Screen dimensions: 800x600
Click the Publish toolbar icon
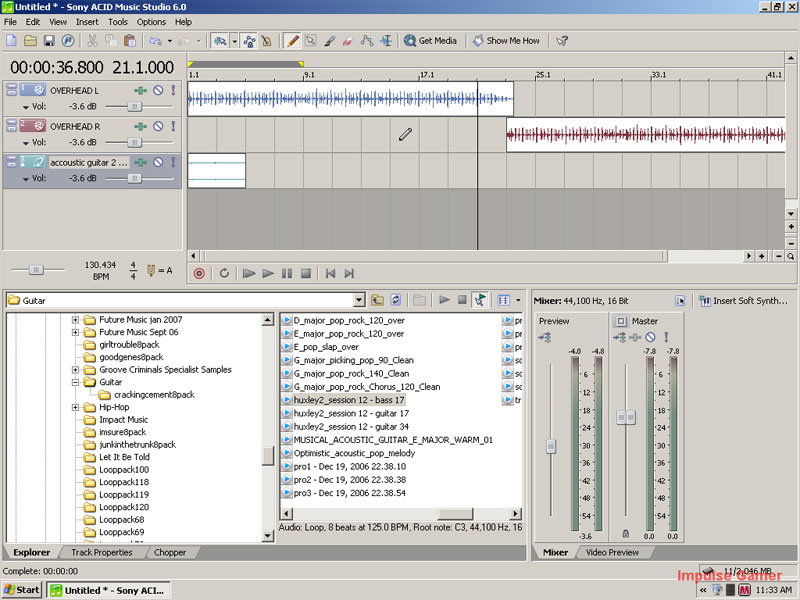[x=68, y=41]
